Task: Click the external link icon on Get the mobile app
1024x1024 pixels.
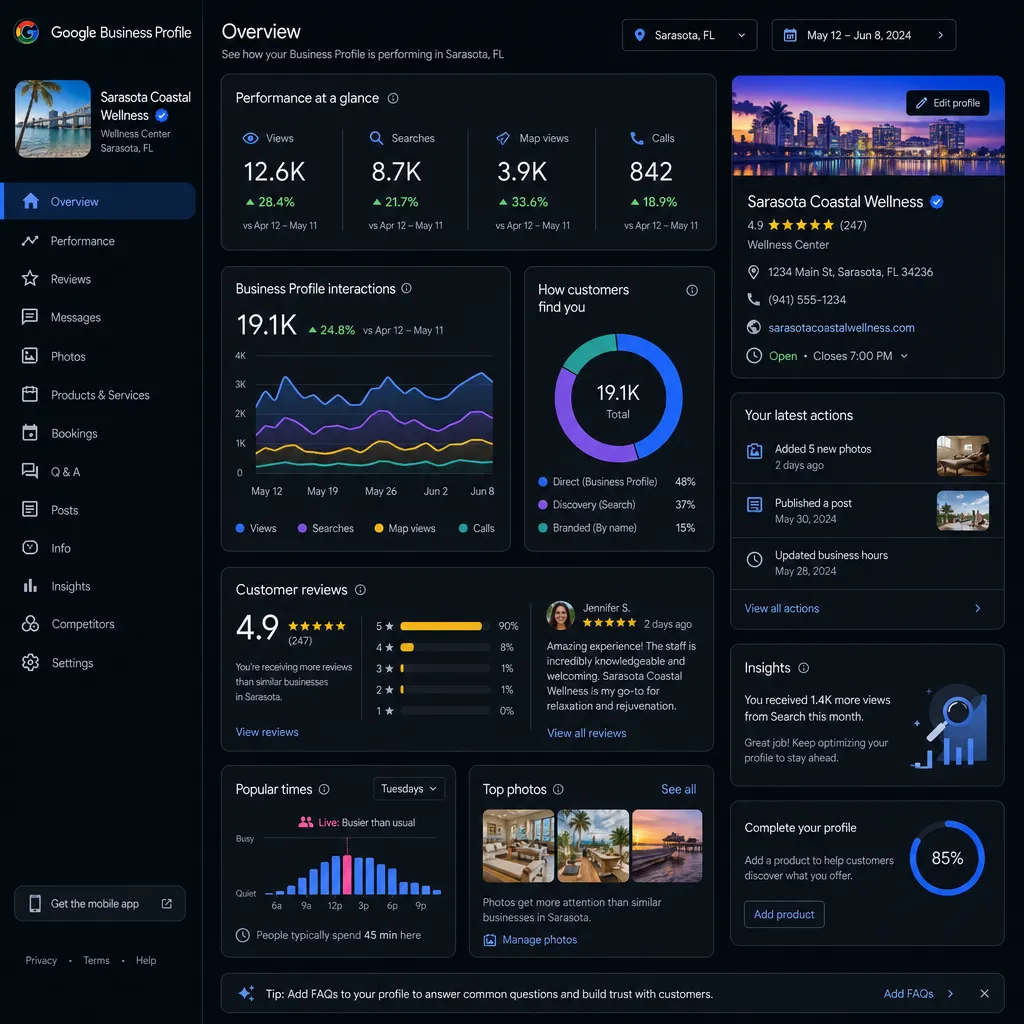Action: (167, 903)
